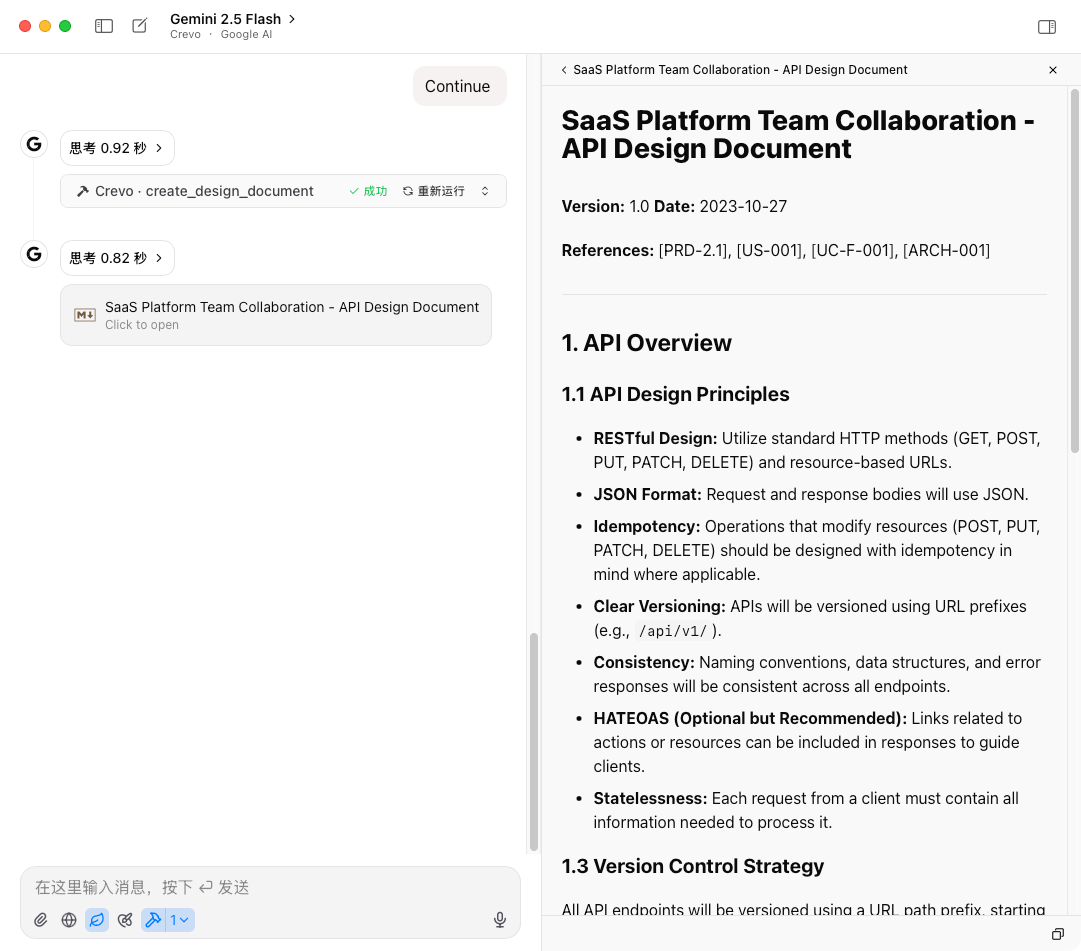Close the API Design Document preview panel
1081x951 pixels.
(x=1053, y=70)
